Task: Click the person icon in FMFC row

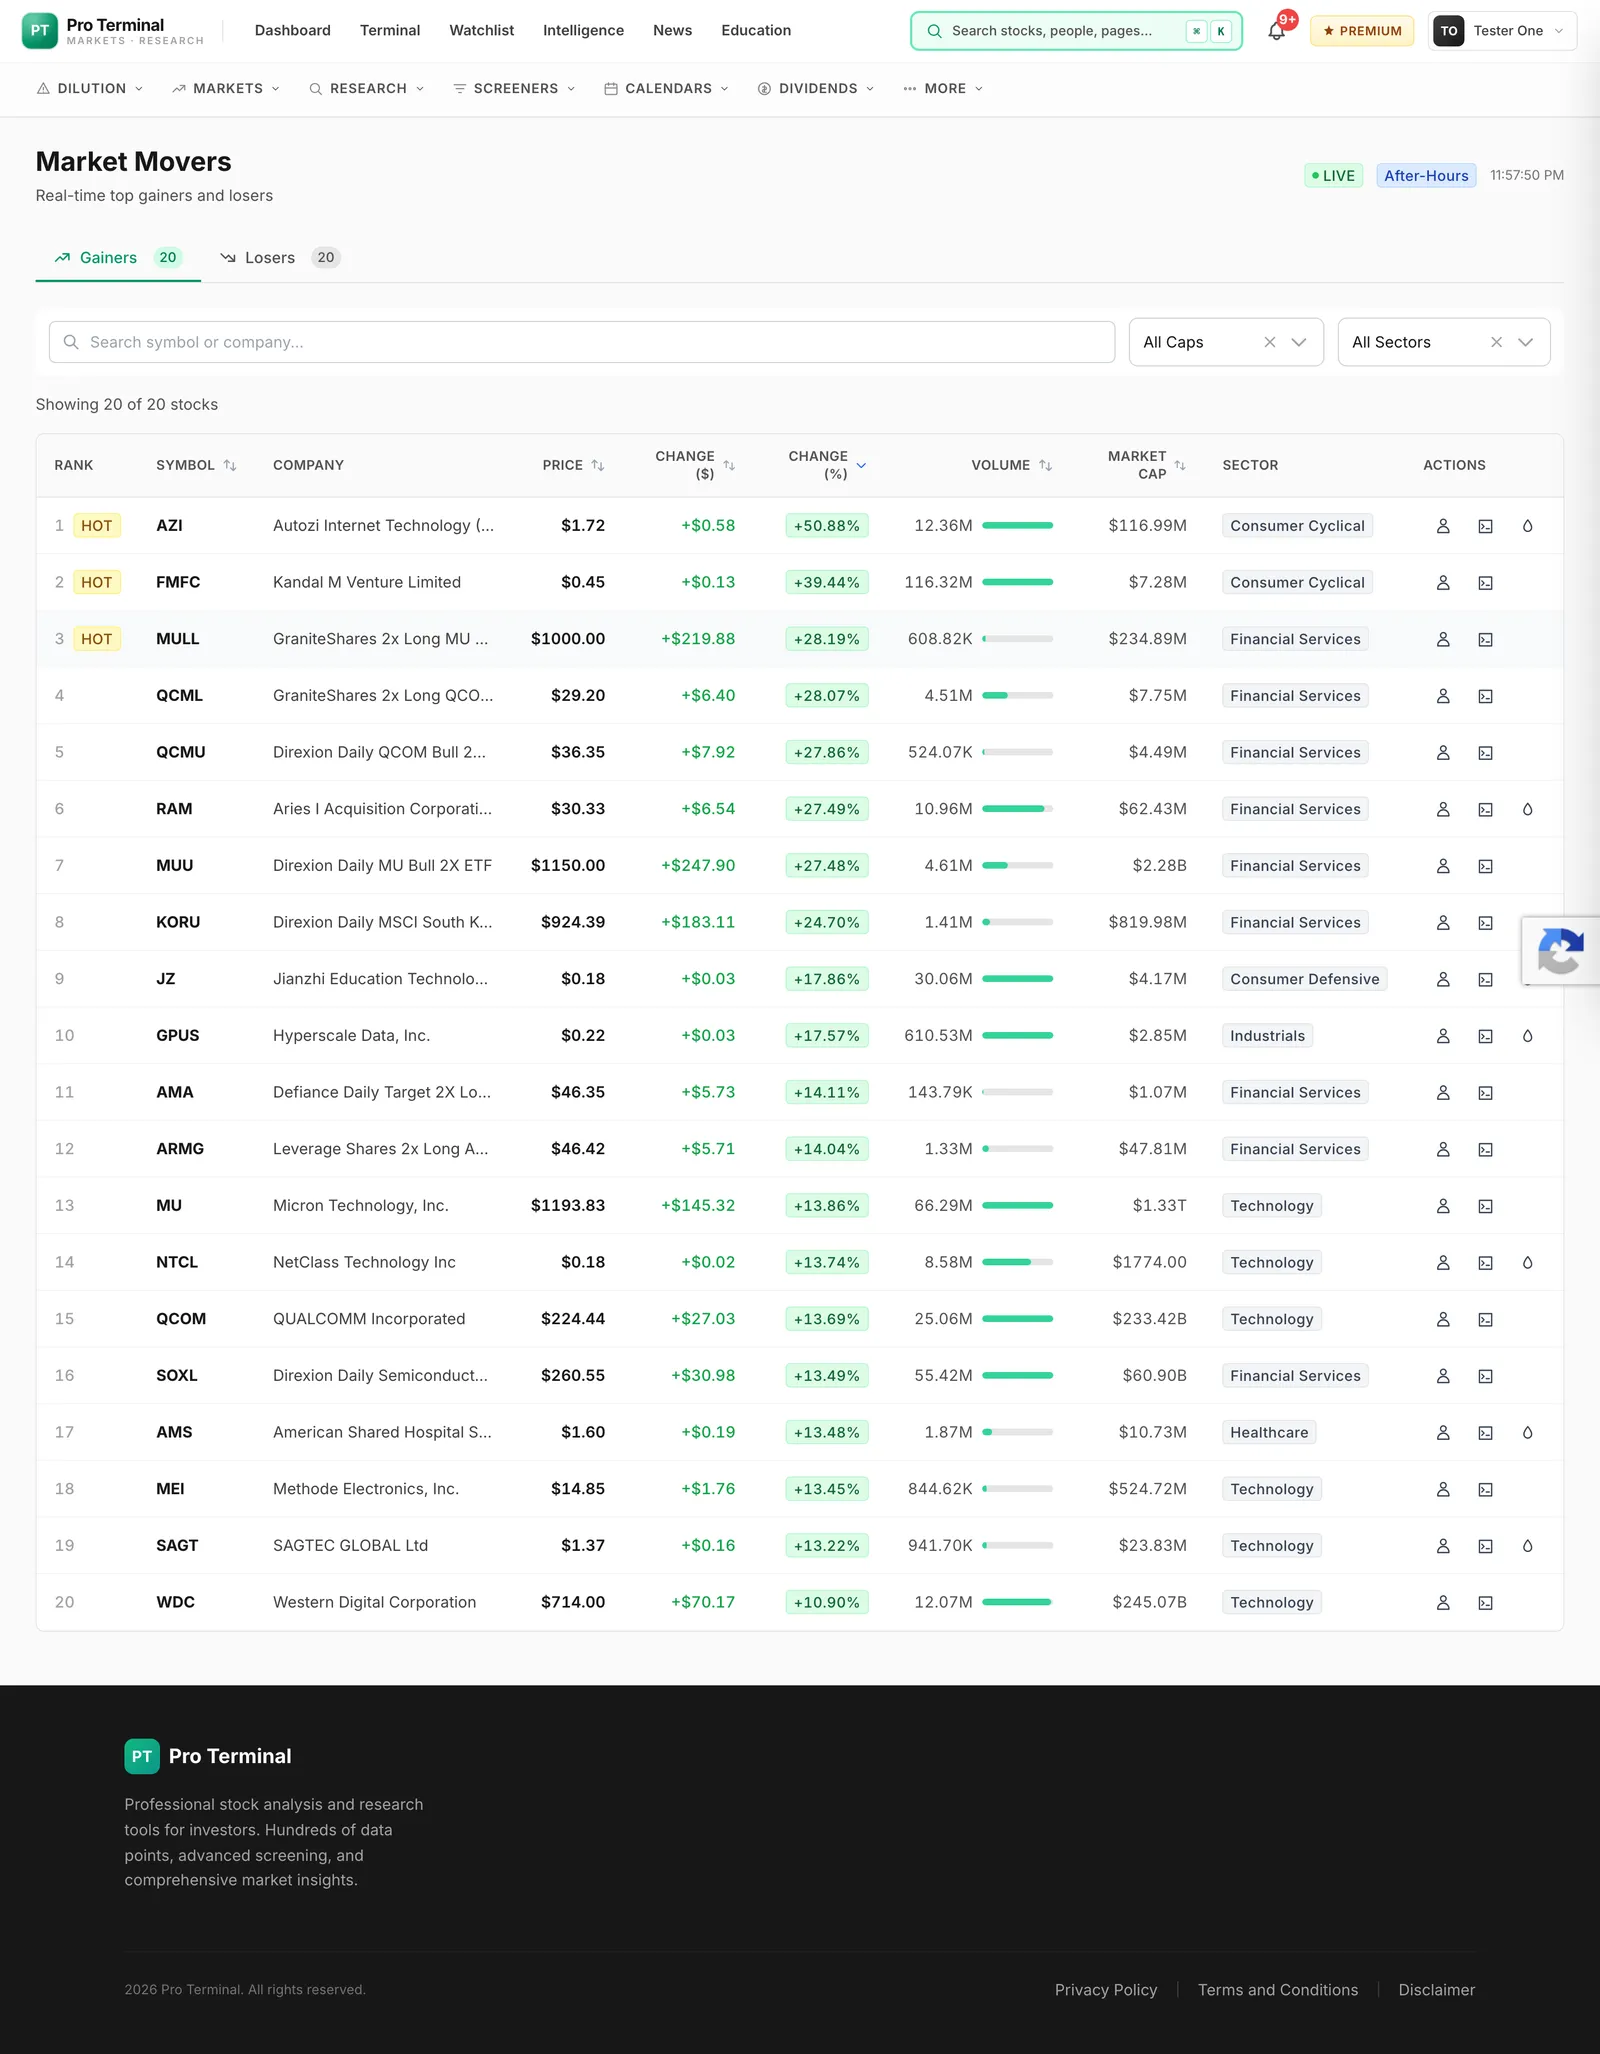Action: pyautogui.click(x=1443, y=583)
